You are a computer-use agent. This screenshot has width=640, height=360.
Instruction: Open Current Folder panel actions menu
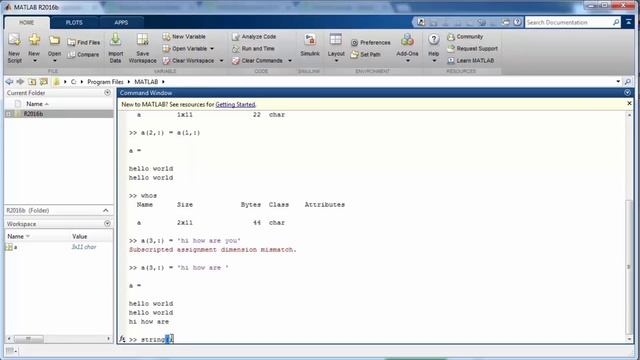(107, 93)
